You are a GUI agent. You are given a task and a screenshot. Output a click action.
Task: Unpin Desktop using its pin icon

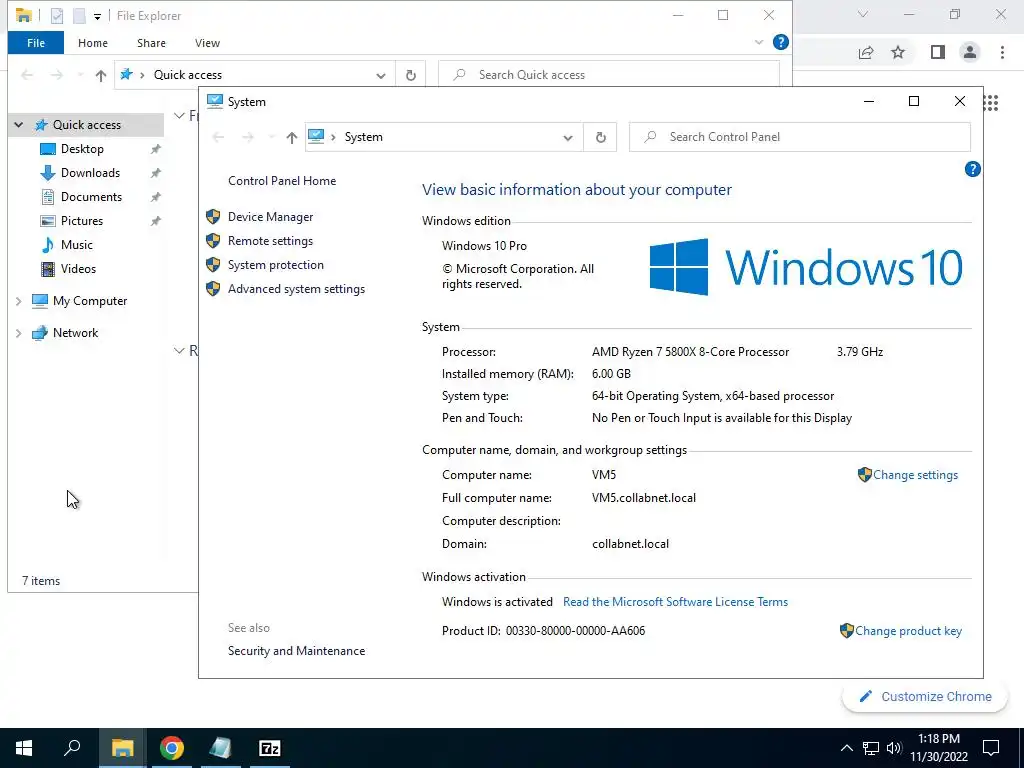point(155,150)
